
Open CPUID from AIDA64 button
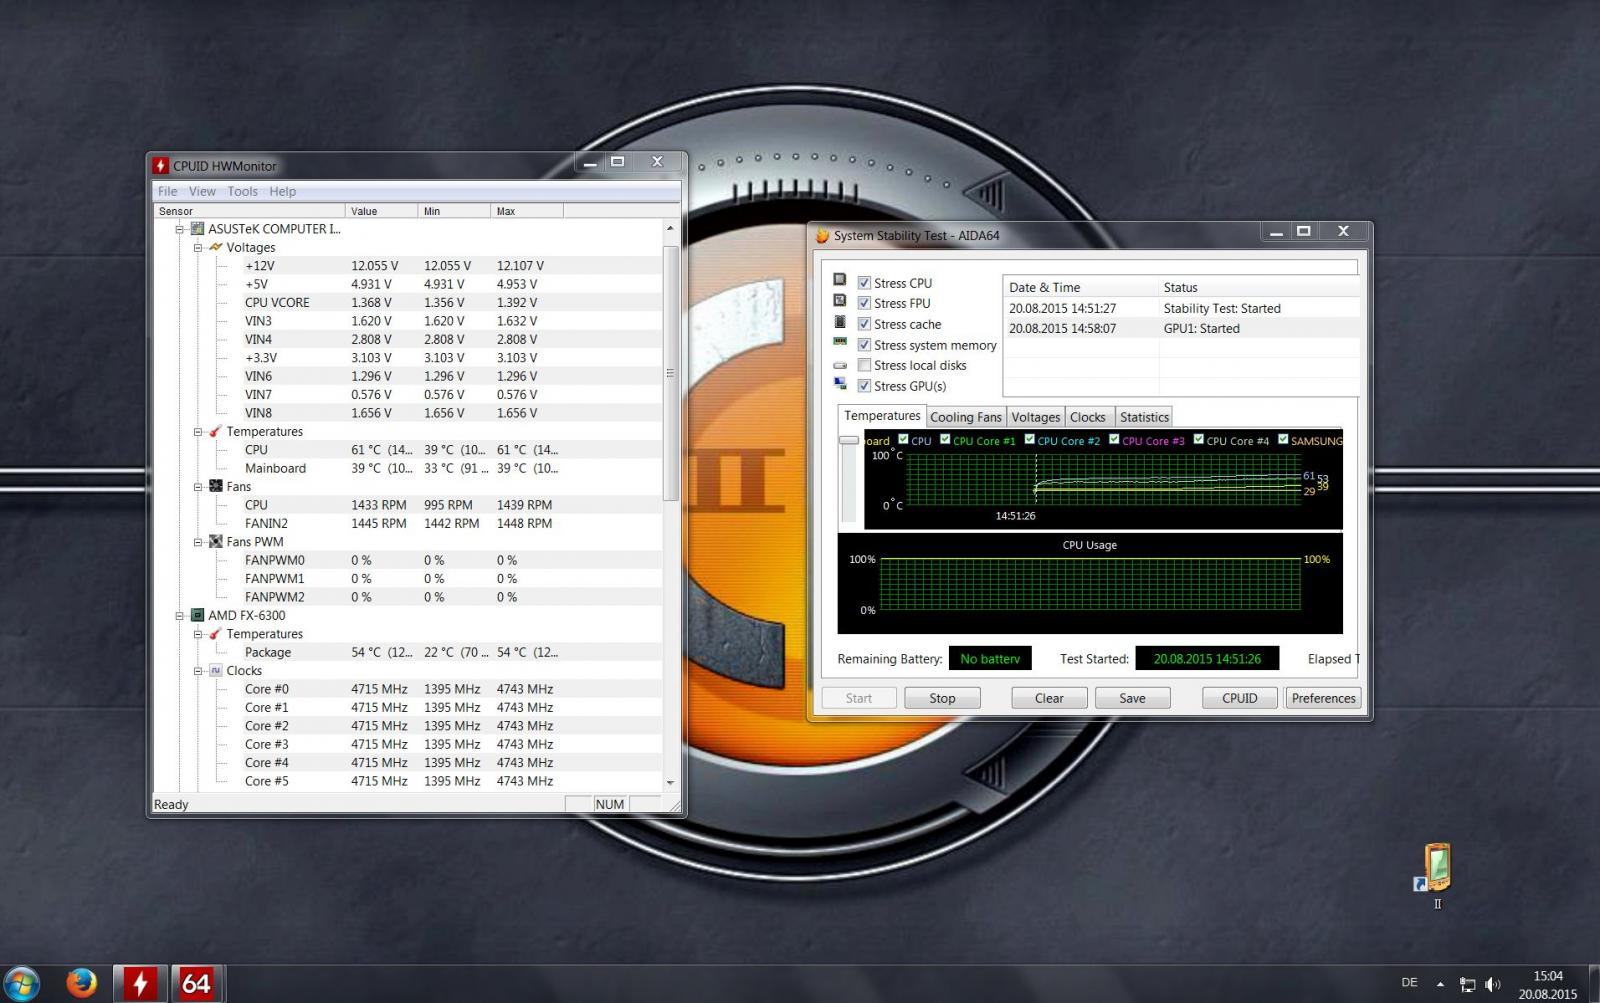[x=1239, y=698]
